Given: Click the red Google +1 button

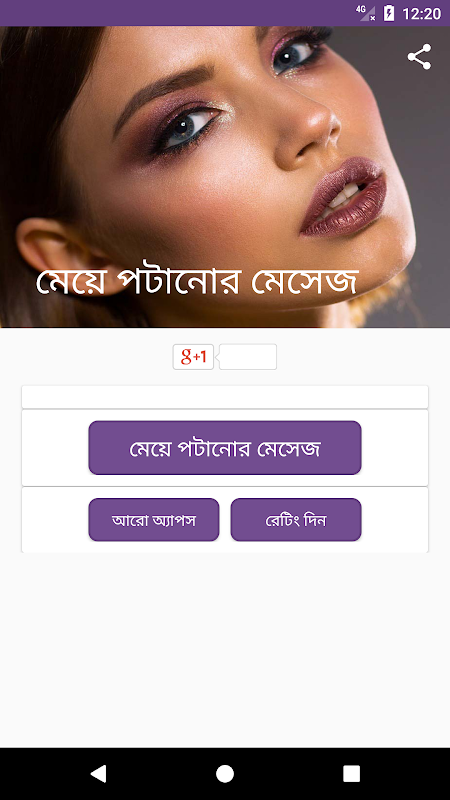Looking at the screenshot, I should tap(193, 357).
